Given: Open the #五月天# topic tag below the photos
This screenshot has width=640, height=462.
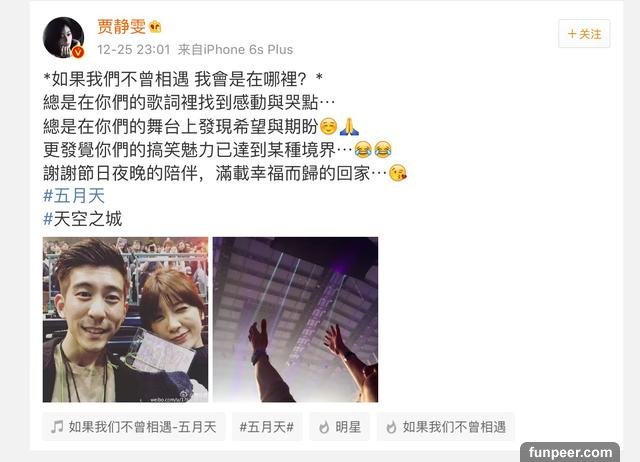Looking at the screenshot, I should [x=267, y=427].
